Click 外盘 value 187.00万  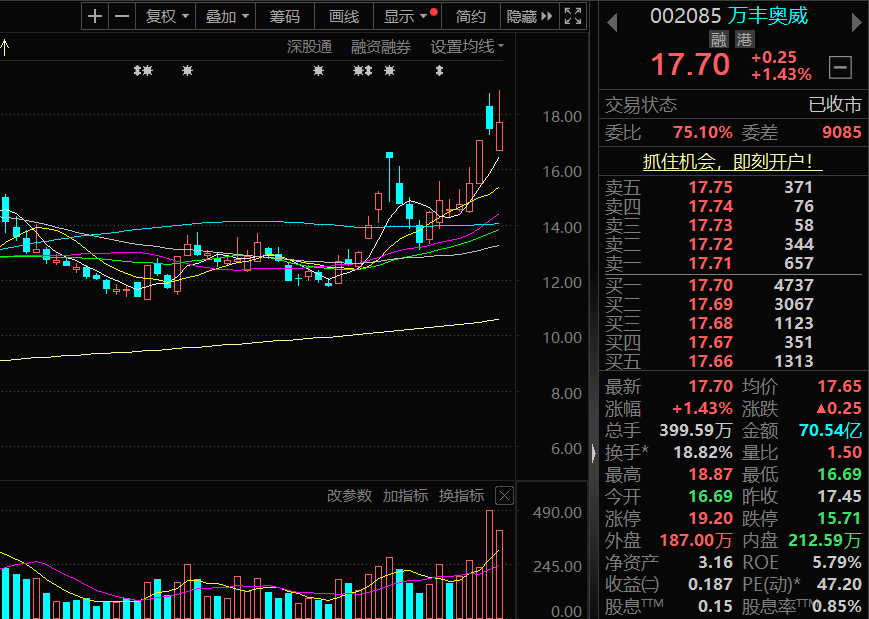(696, 540)
